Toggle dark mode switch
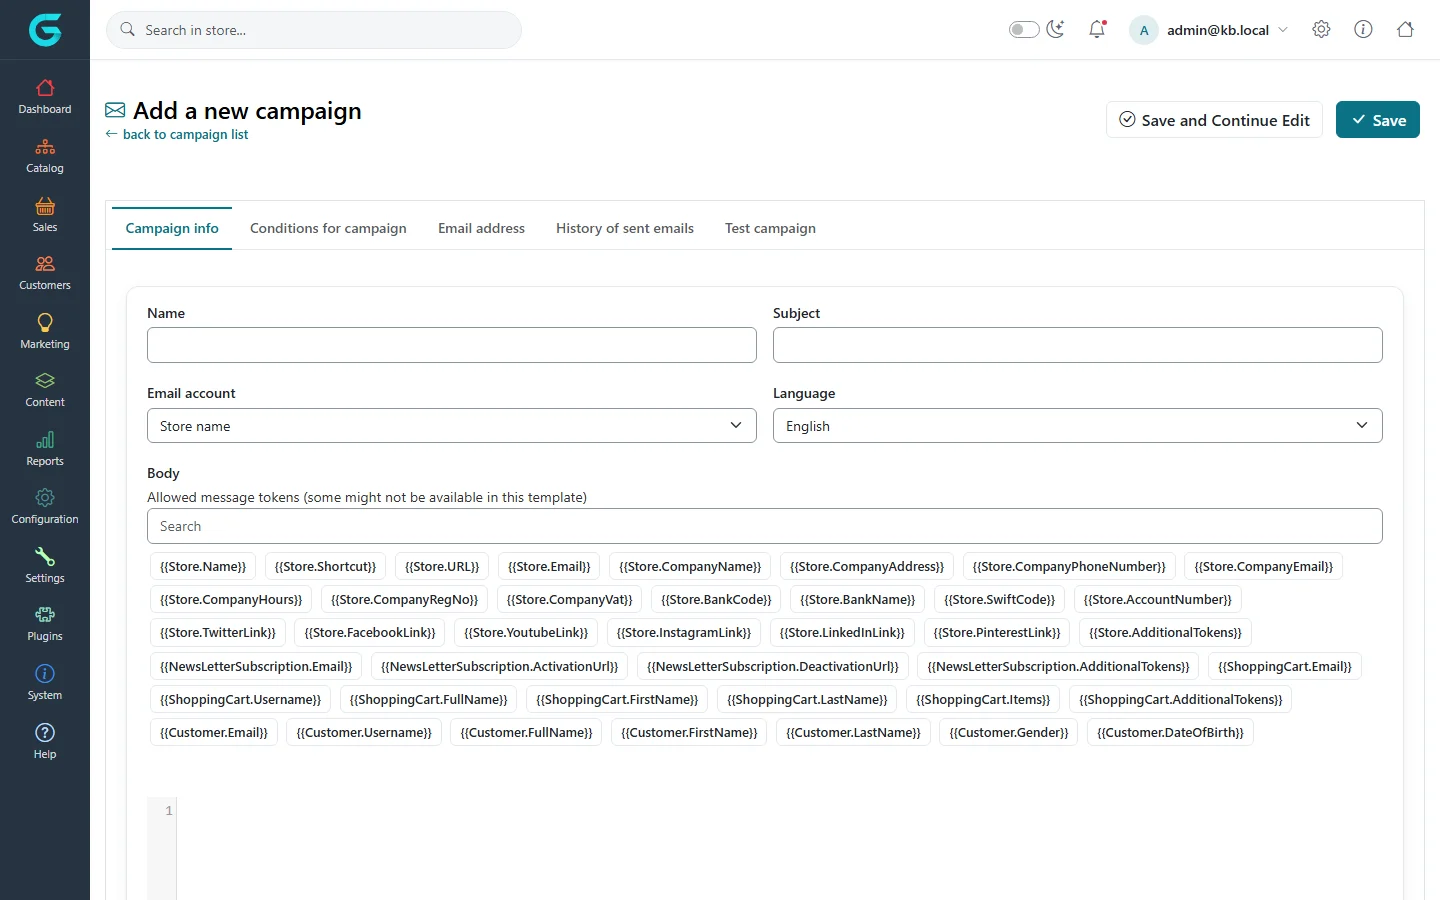The width and height of the screenshot is (1440, 900). (x=1024, y=30)
